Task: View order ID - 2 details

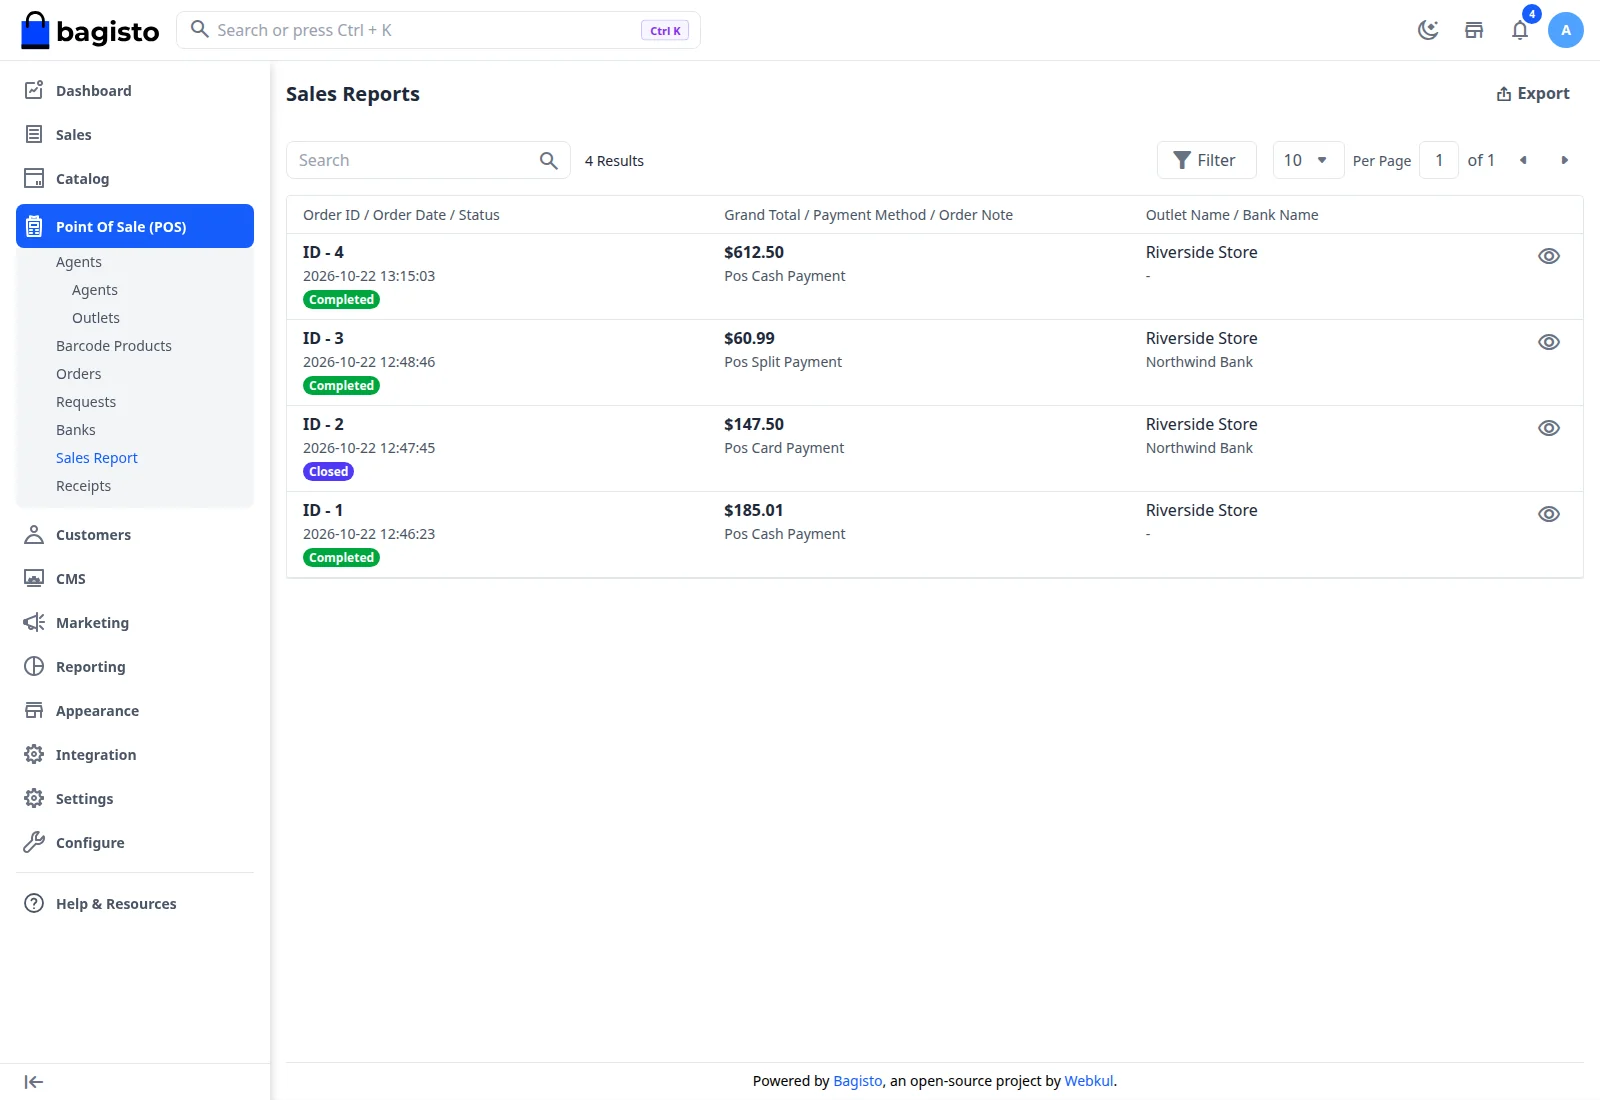Action: (1549, 428)
